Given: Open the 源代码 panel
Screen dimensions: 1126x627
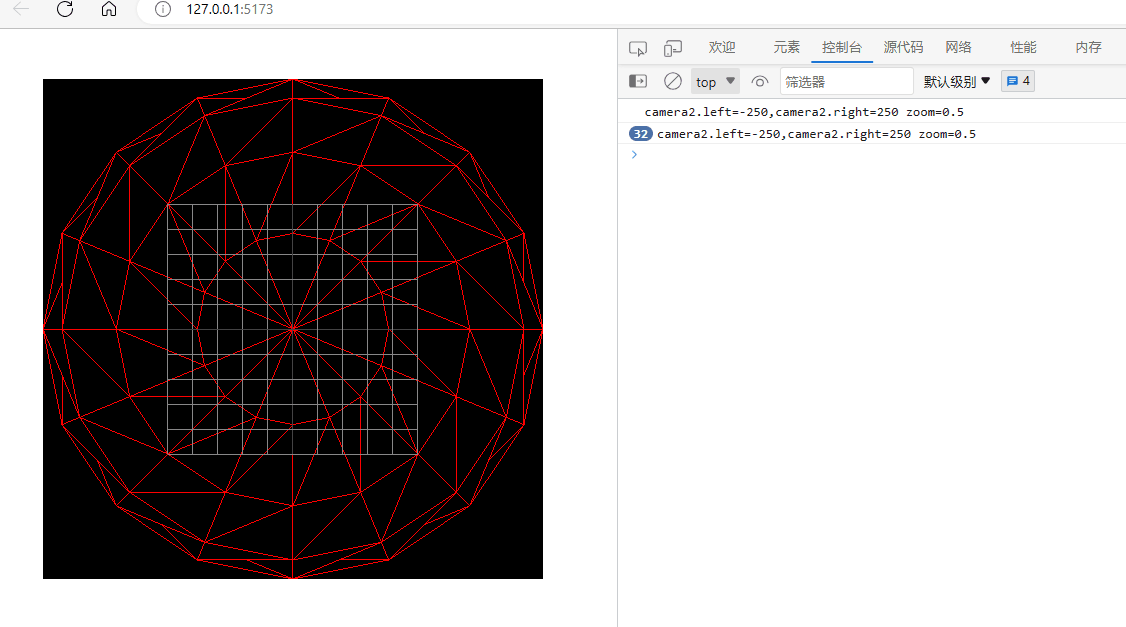Looking at the screenshot, I should [902, 47].
